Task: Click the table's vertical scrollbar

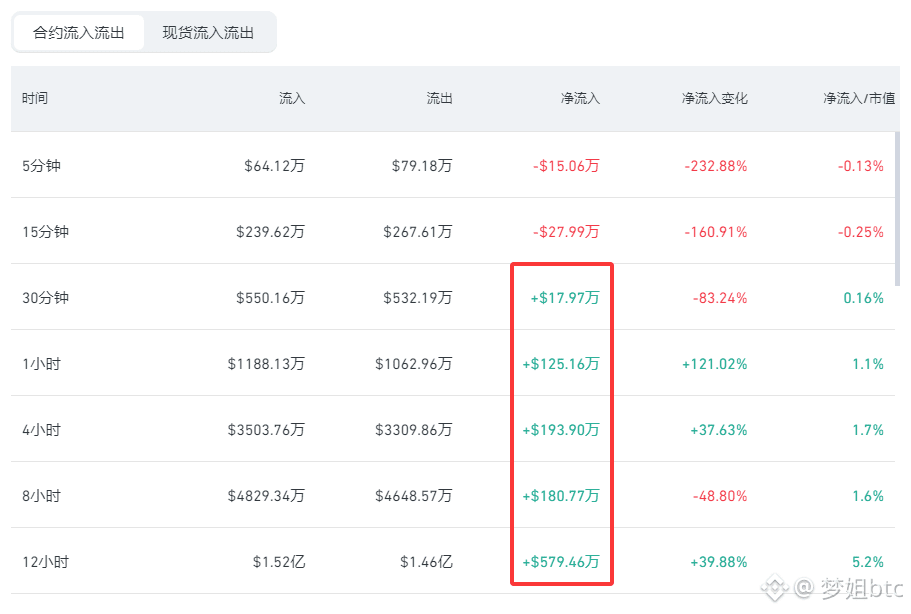Action: click(x=898, y=208)
